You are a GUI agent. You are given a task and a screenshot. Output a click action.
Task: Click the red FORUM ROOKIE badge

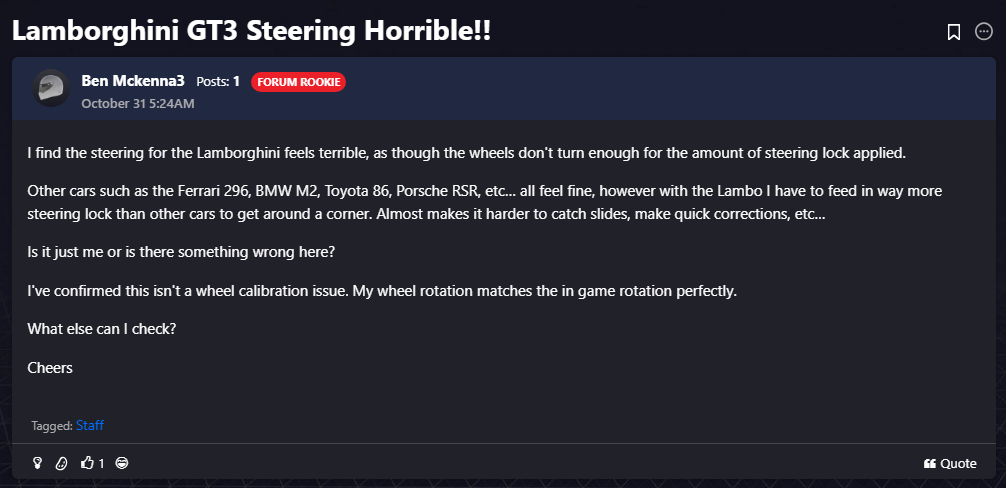(x=298, y=82)
